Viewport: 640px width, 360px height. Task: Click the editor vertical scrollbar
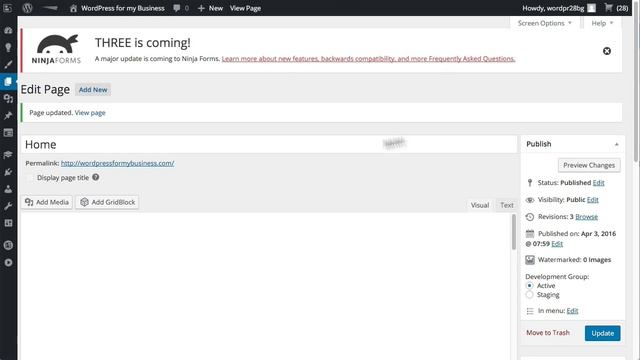click(513, 231)
